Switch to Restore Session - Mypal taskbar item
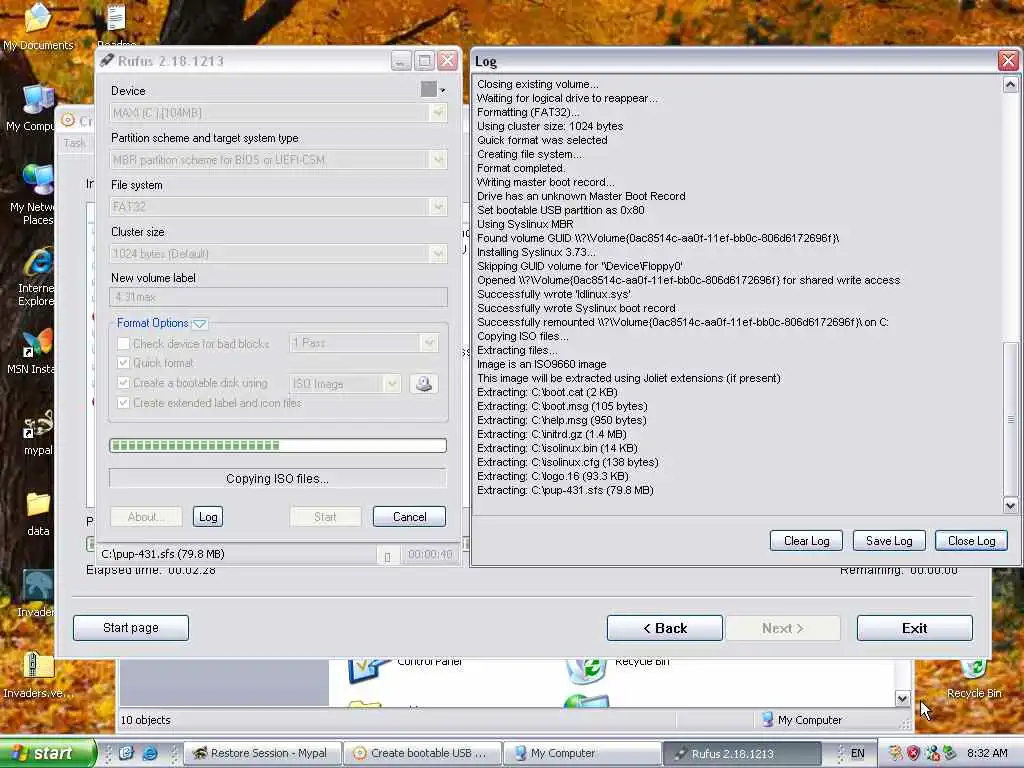Image resolution: width=1024 pixels, height=768 pixels. click(x=261, y=753)
